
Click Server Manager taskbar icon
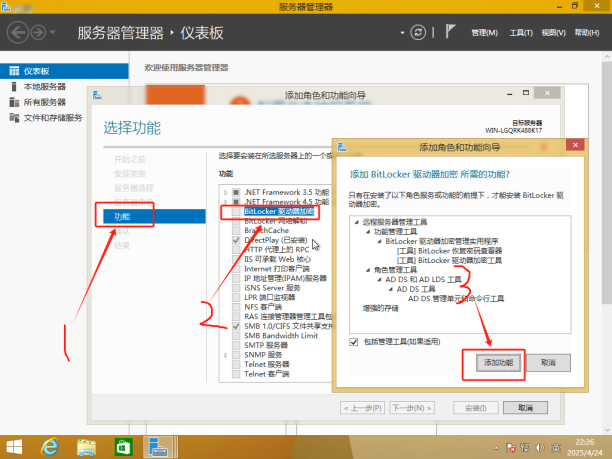coord(158,447)
